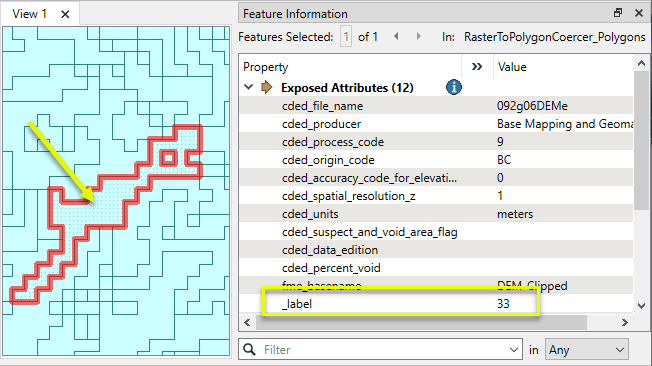This screenshot has width=652, height=366.
Task: Select the cded_file_name attribute row
Action: click(436, 106)
